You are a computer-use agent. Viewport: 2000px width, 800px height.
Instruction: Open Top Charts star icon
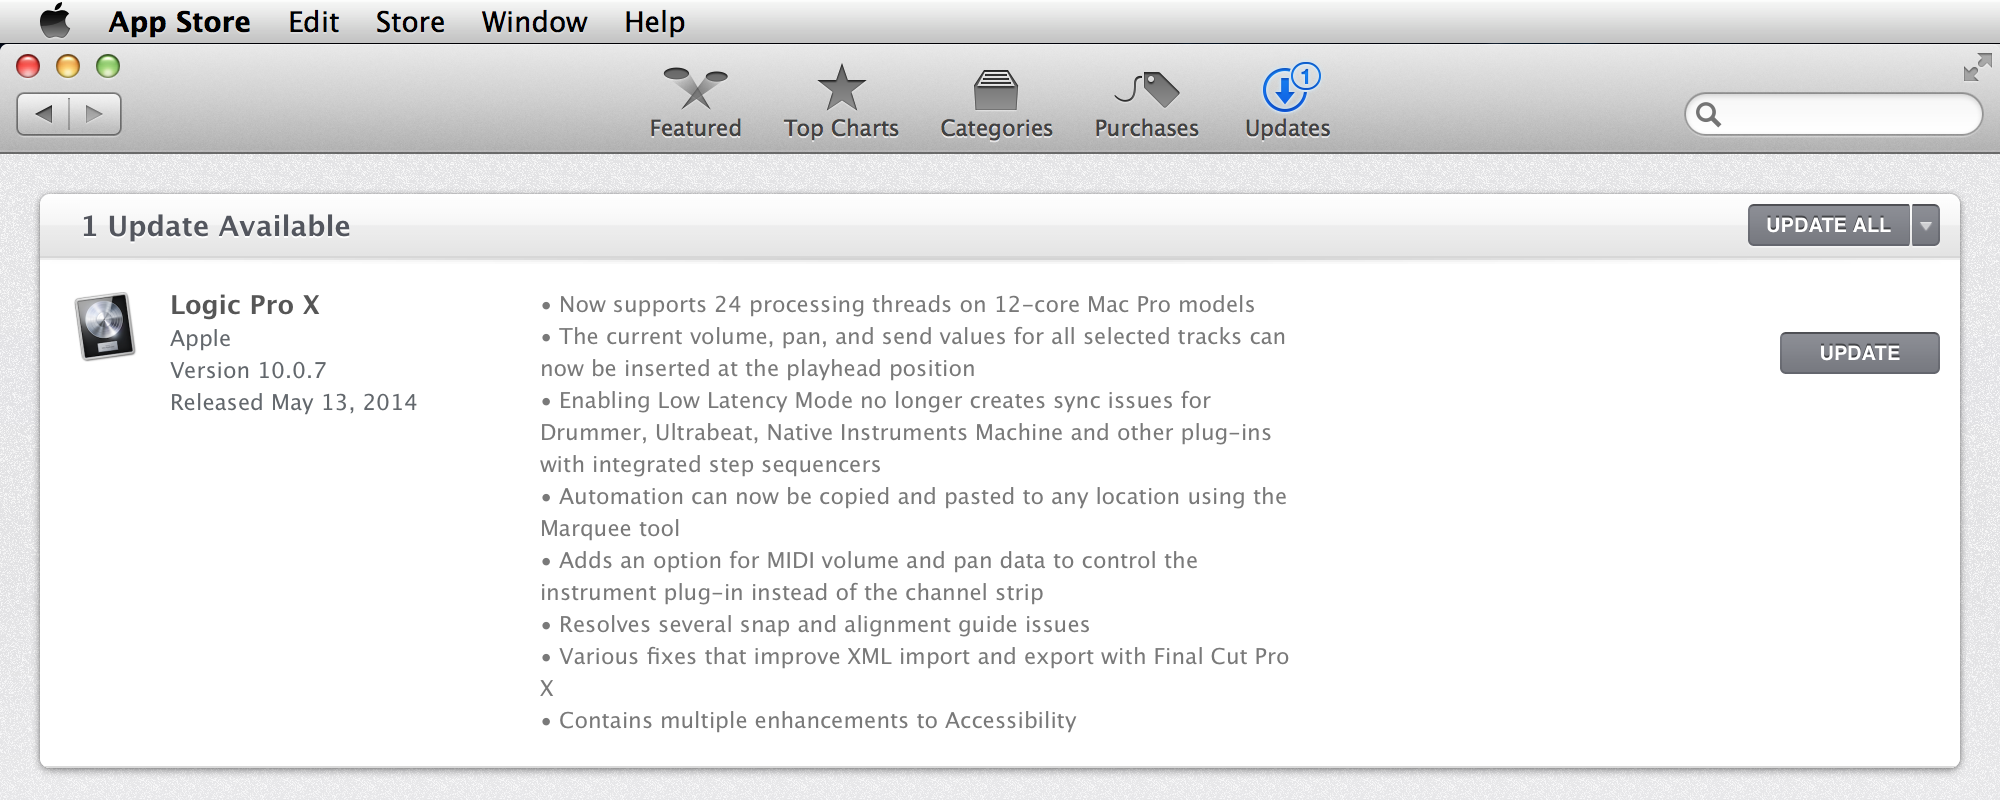point(841,89)
